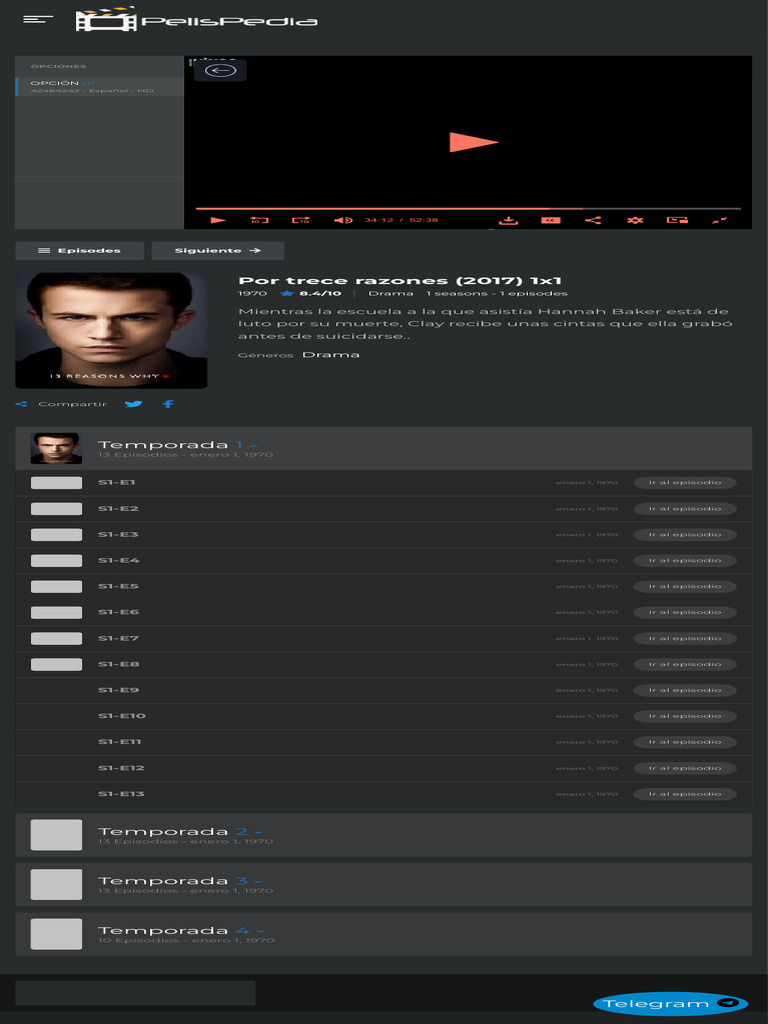Skip forward 10 seconds in player

(301, 220)
